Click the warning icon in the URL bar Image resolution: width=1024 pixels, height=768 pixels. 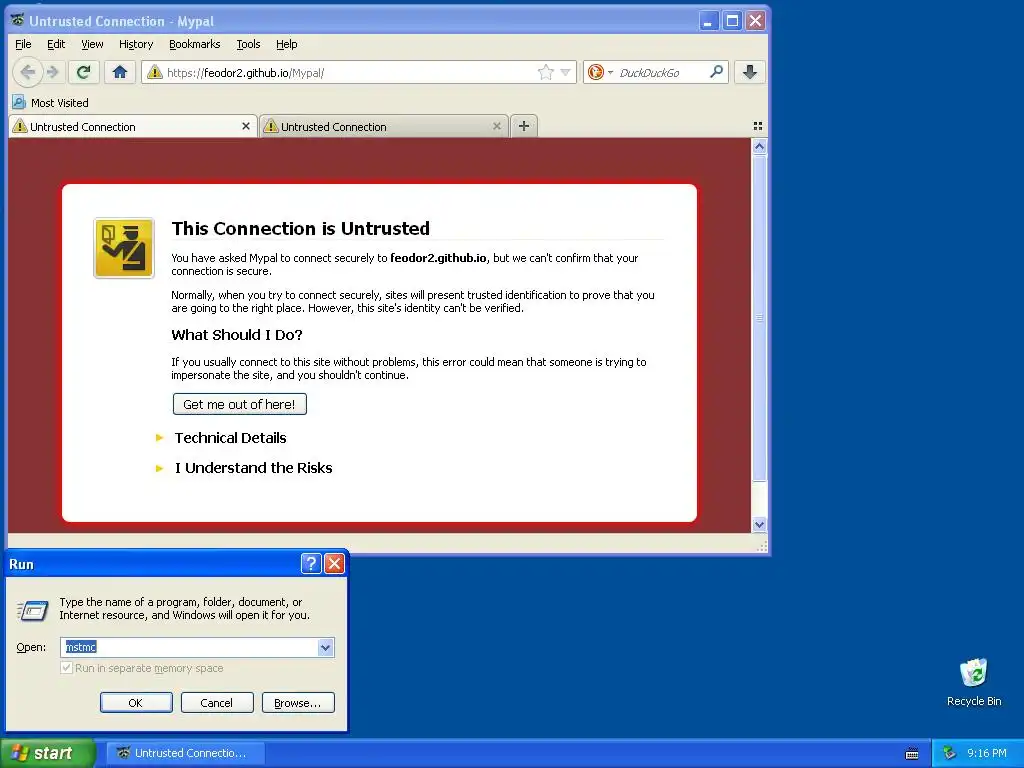click(155, 72)
